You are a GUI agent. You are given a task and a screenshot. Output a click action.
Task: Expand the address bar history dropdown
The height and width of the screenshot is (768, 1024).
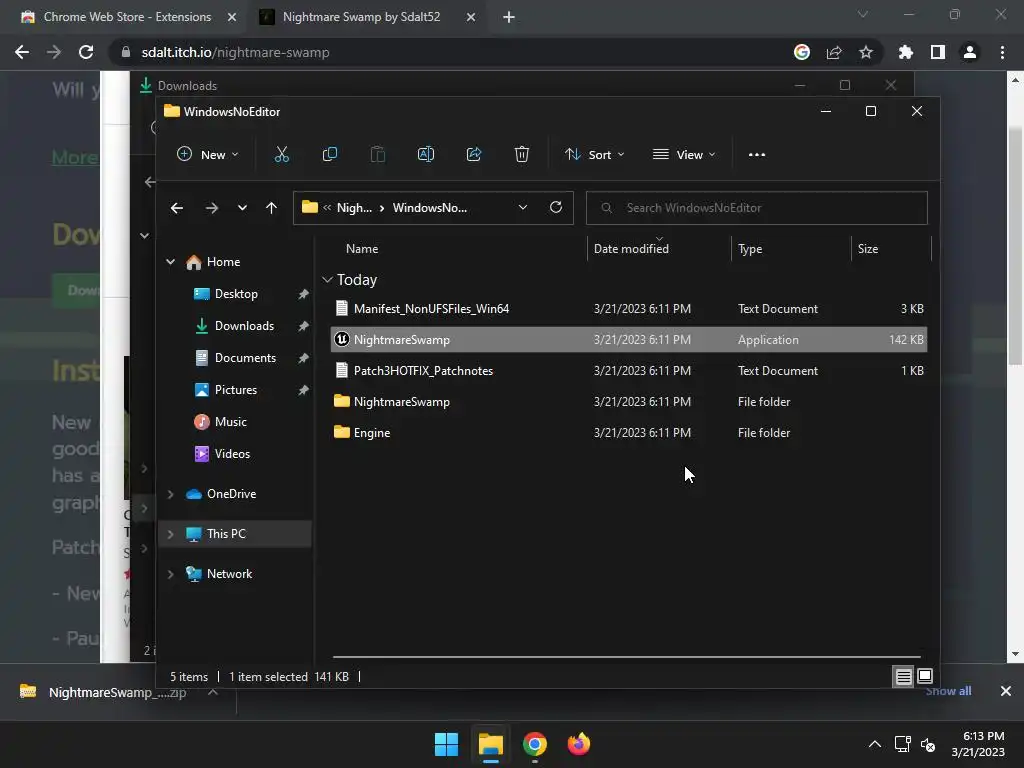(522, 207)
